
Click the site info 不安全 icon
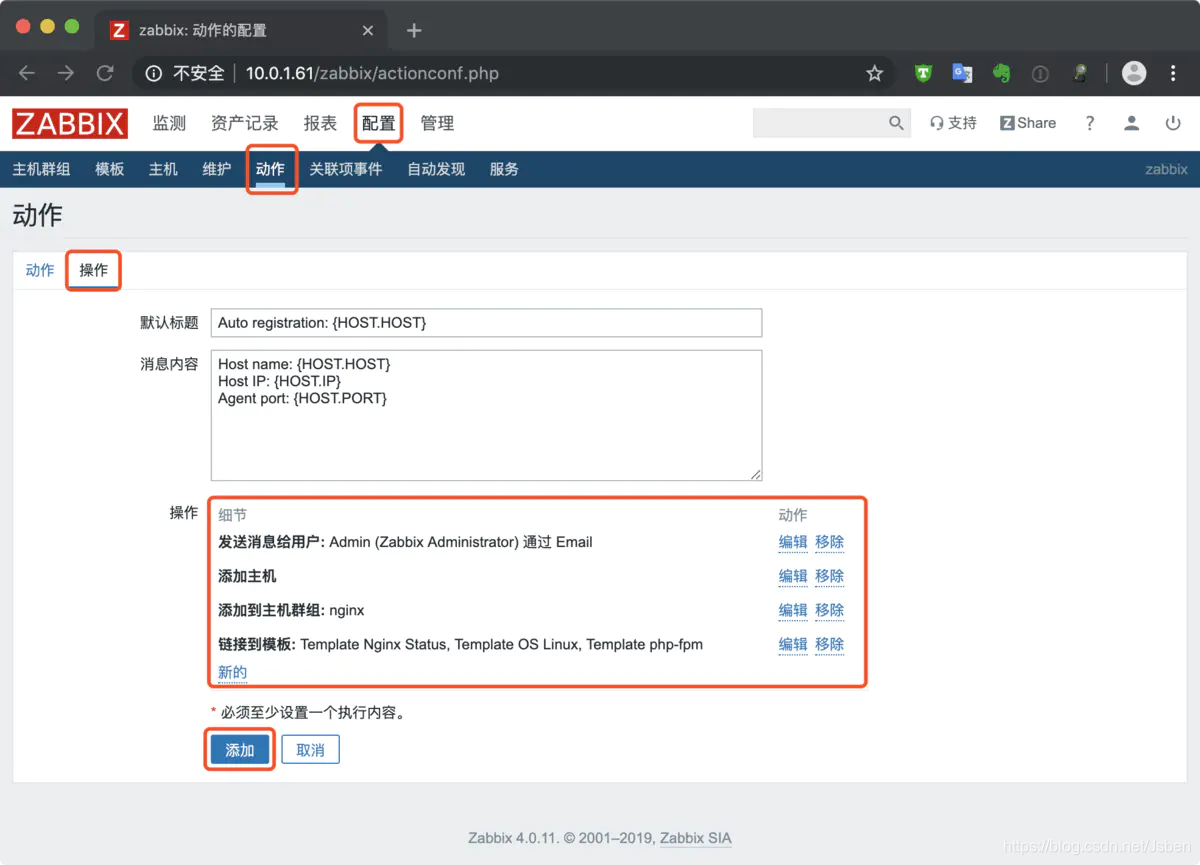pyautogui.click(x=153, y=73)
